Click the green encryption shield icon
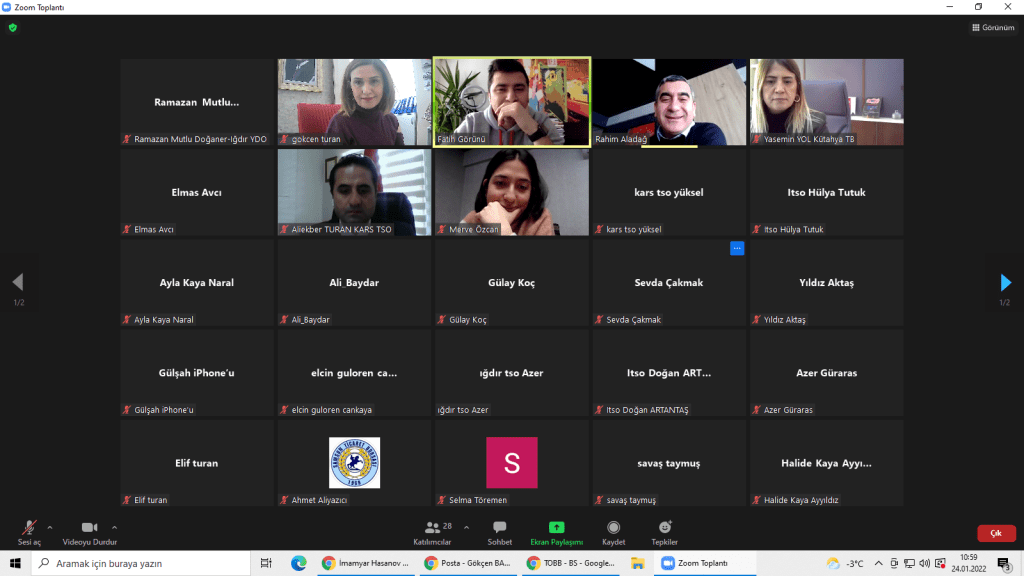 (12, 28)
